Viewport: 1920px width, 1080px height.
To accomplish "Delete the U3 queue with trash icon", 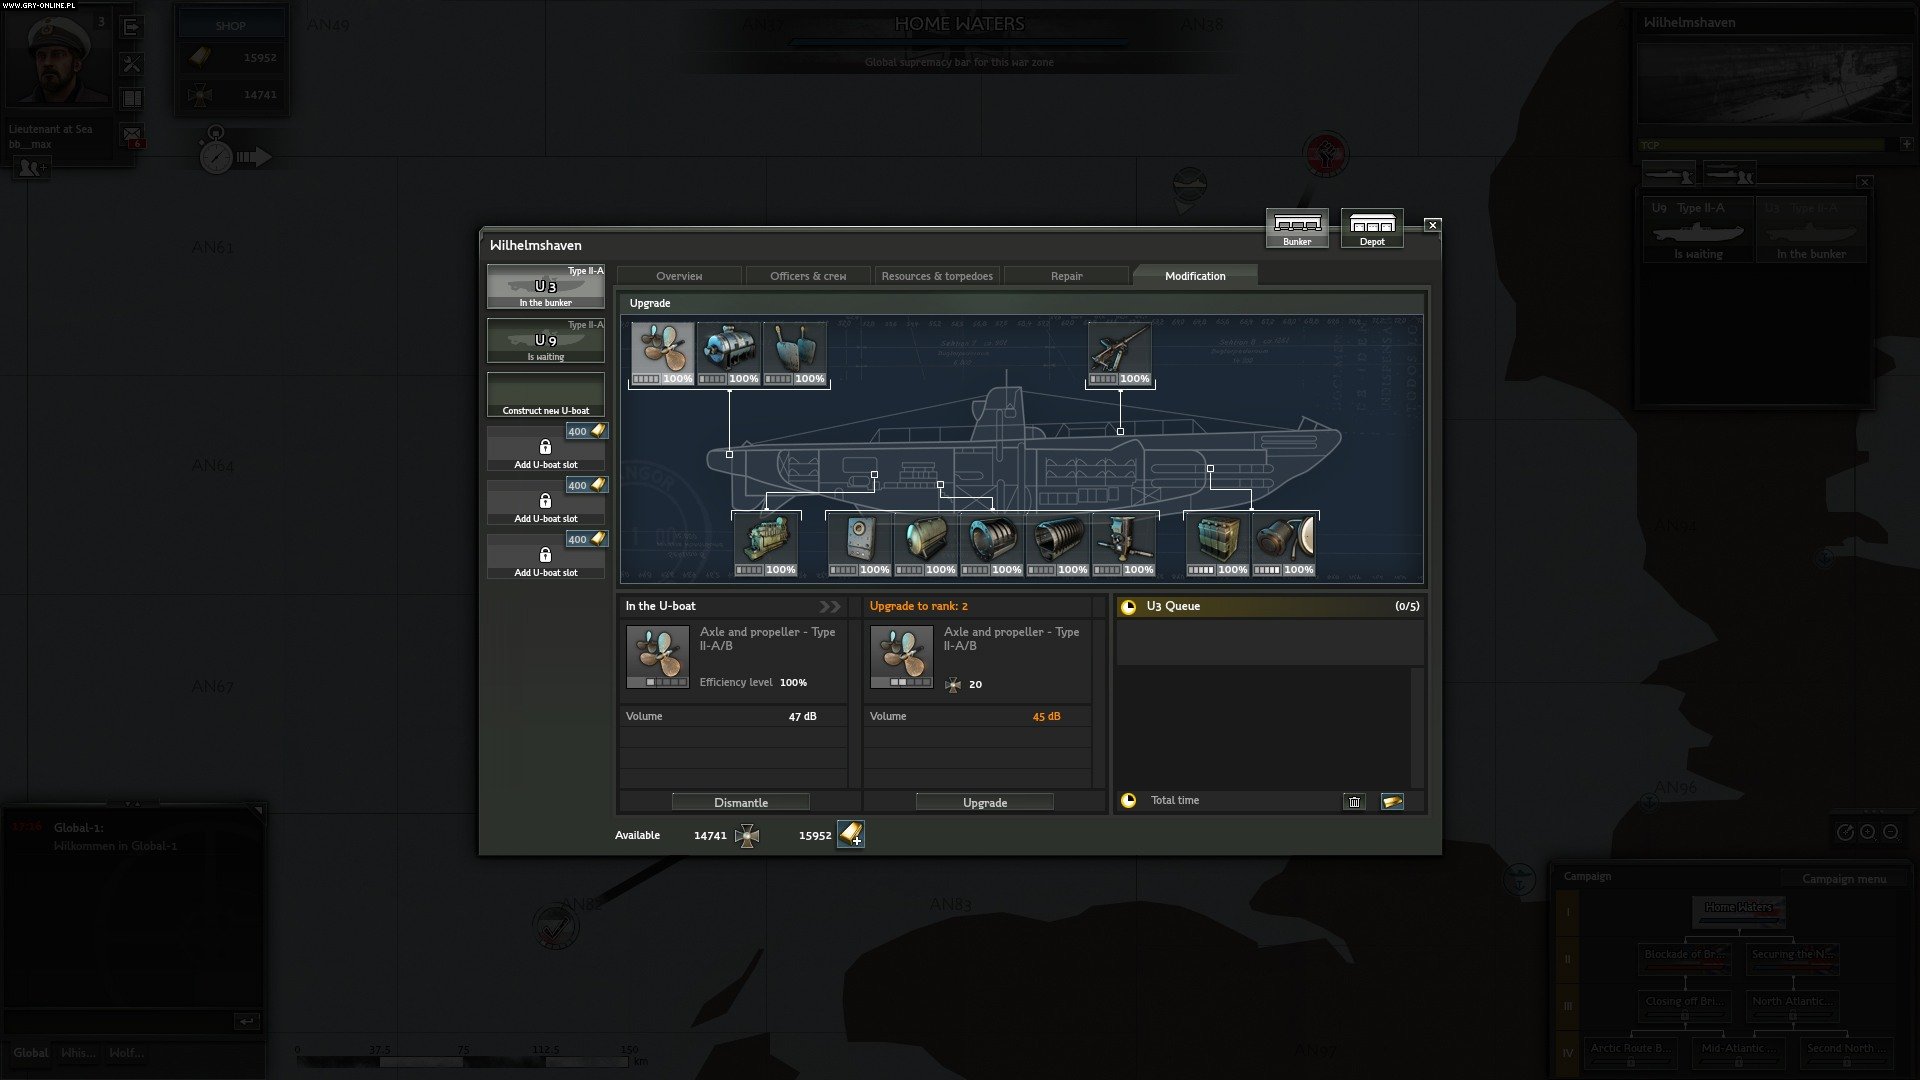I will tap(1354, 801).
